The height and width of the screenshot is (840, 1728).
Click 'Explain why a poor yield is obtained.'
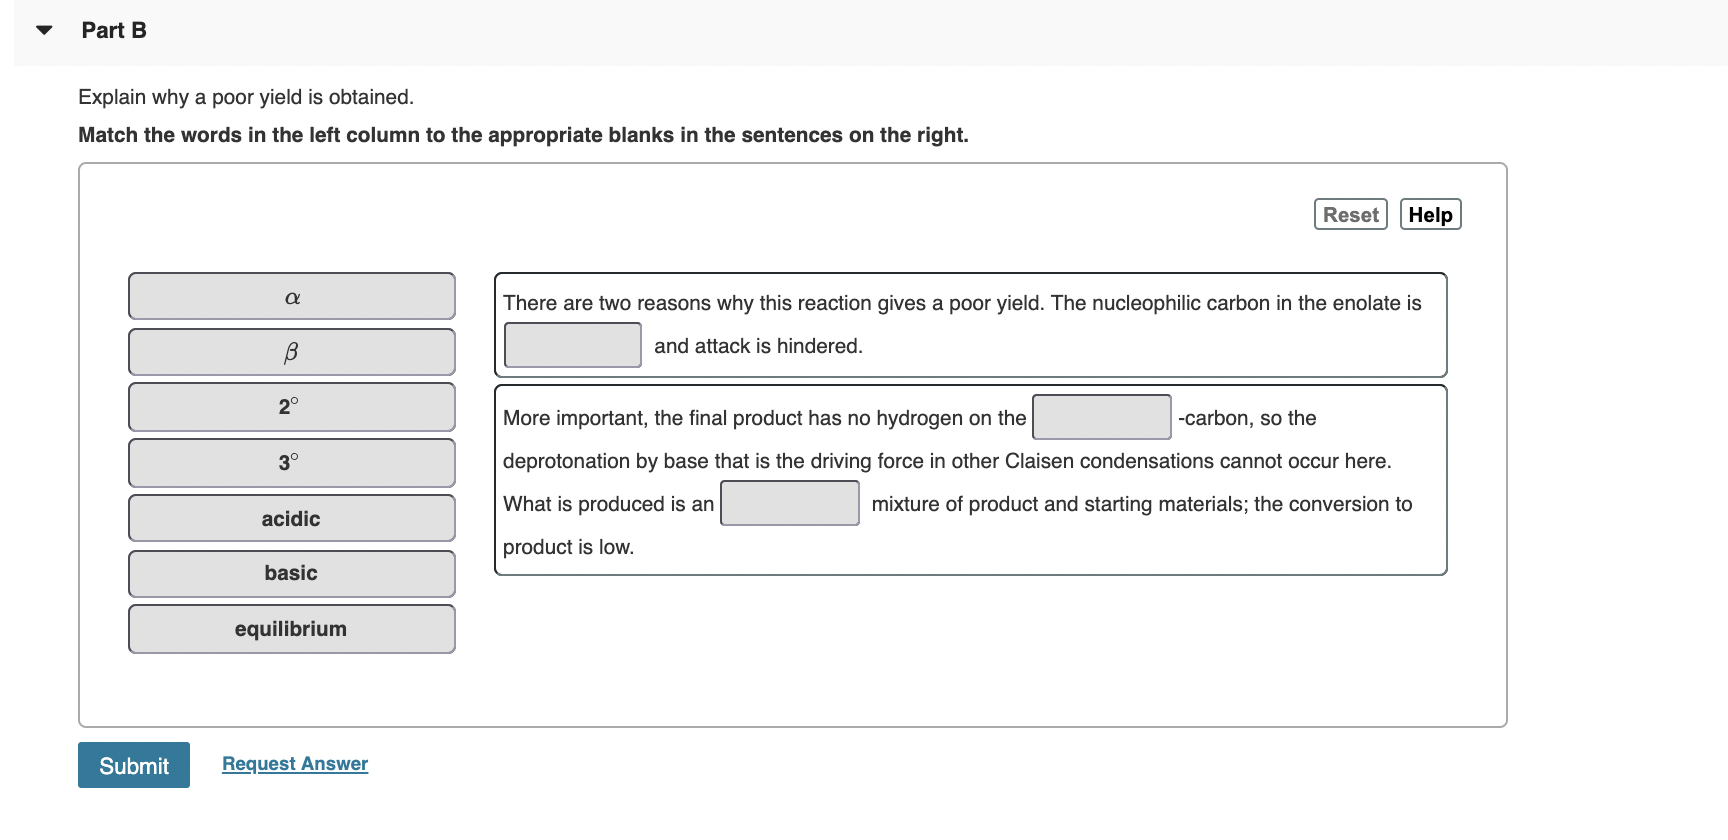246,97
